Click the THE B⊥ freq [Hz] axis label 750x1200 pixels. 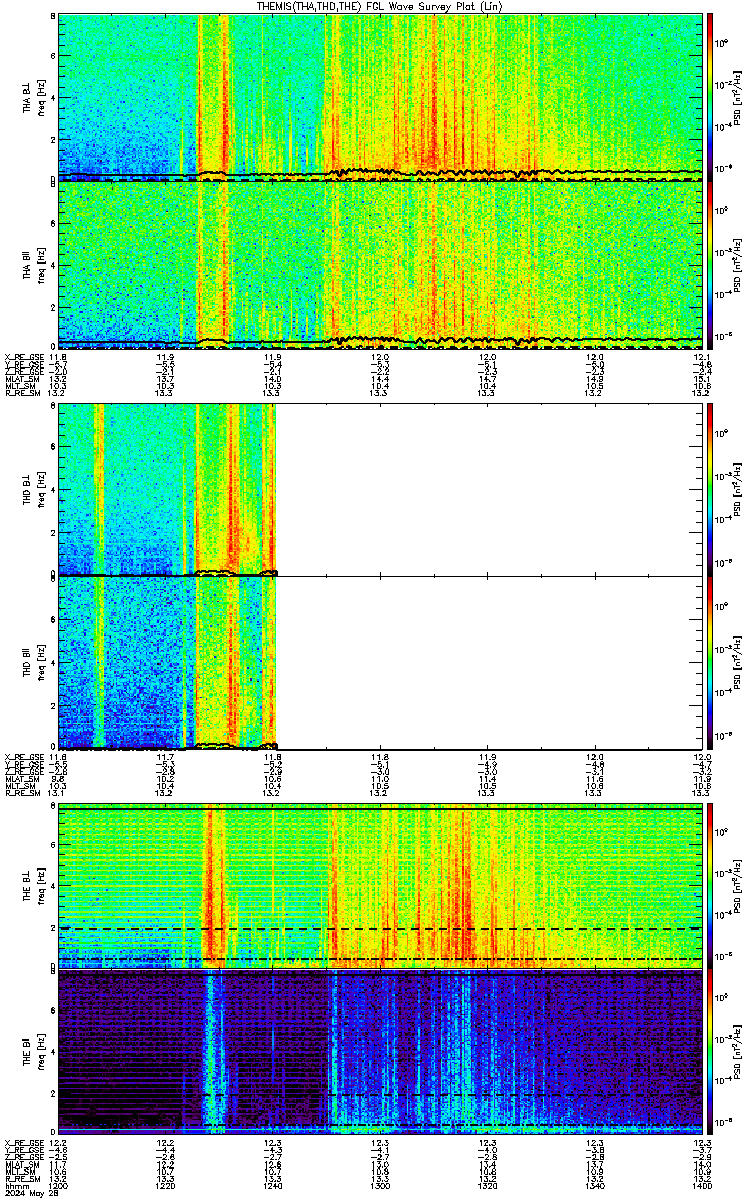[33, 886]
